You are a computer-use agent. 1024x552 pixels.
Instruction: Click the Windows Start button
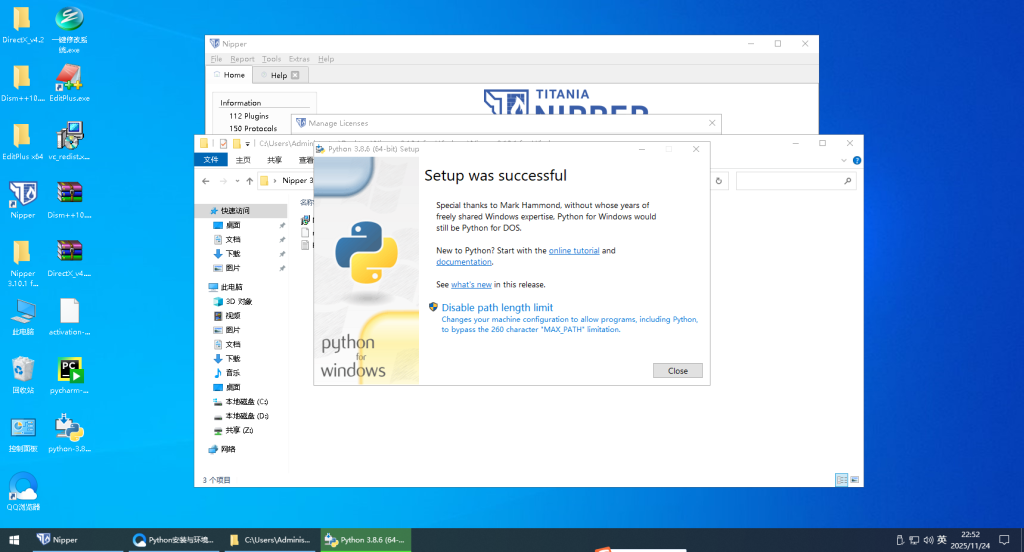(x=15, y=540)
